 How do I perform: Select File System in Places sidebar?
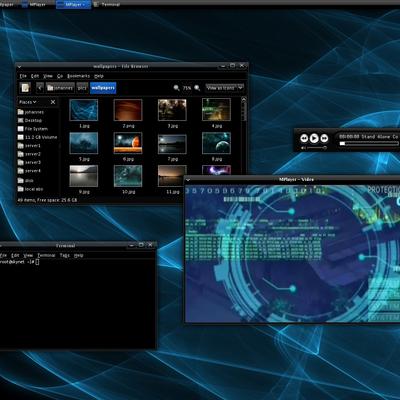click(33, 129)
